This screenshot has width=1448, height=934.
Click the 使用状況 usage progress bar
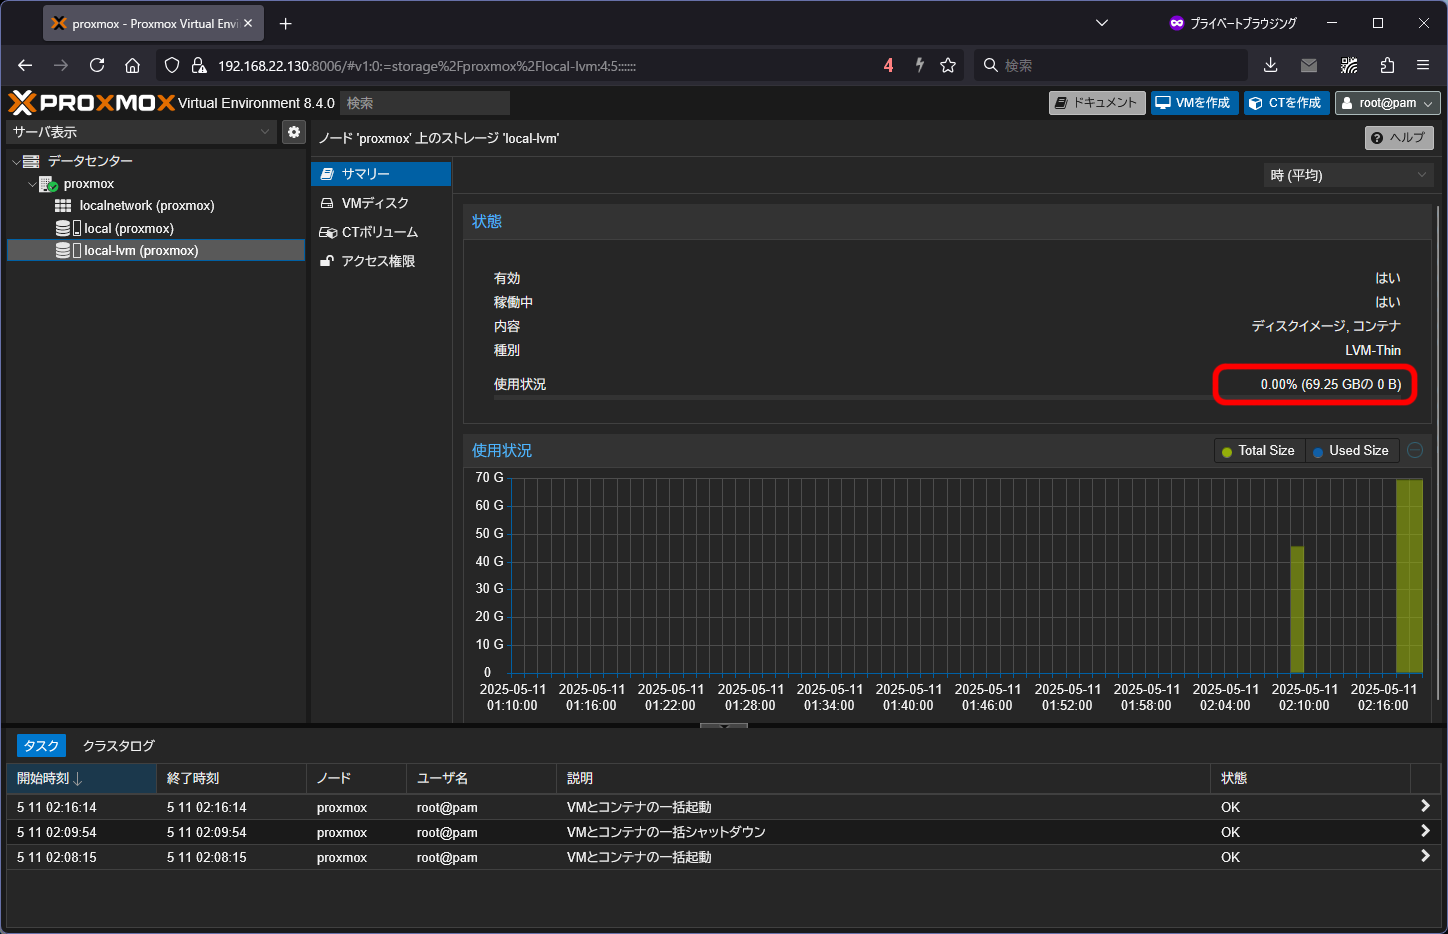click(948, 398)
